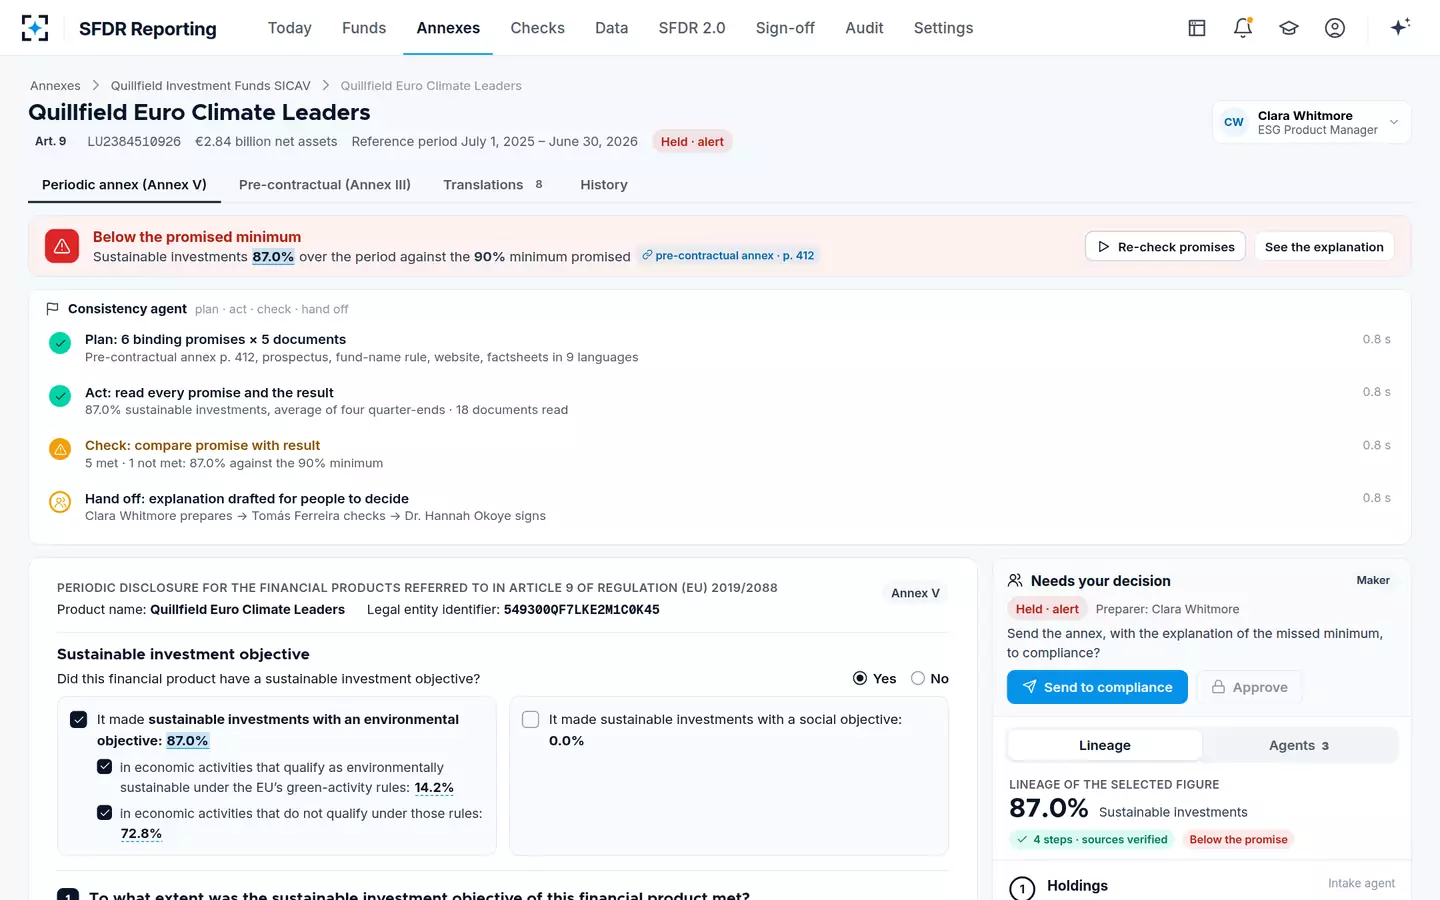
Task: Select the Yes radio button
Action: coord(860,678)
